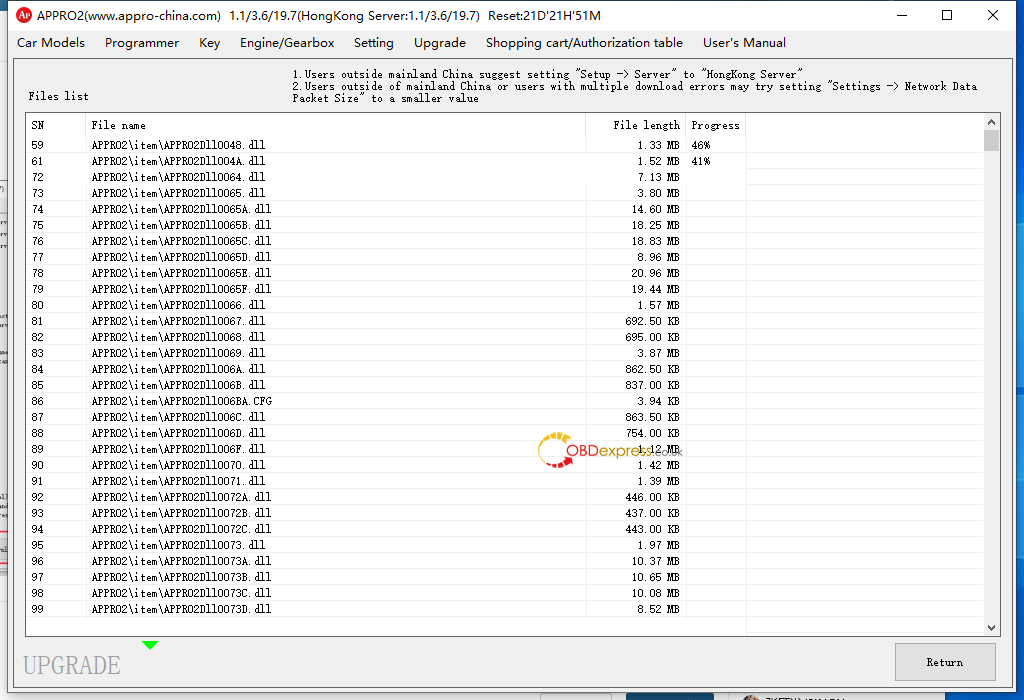
Task: Click the 446.00 KB file length
Action: point(652,497)
